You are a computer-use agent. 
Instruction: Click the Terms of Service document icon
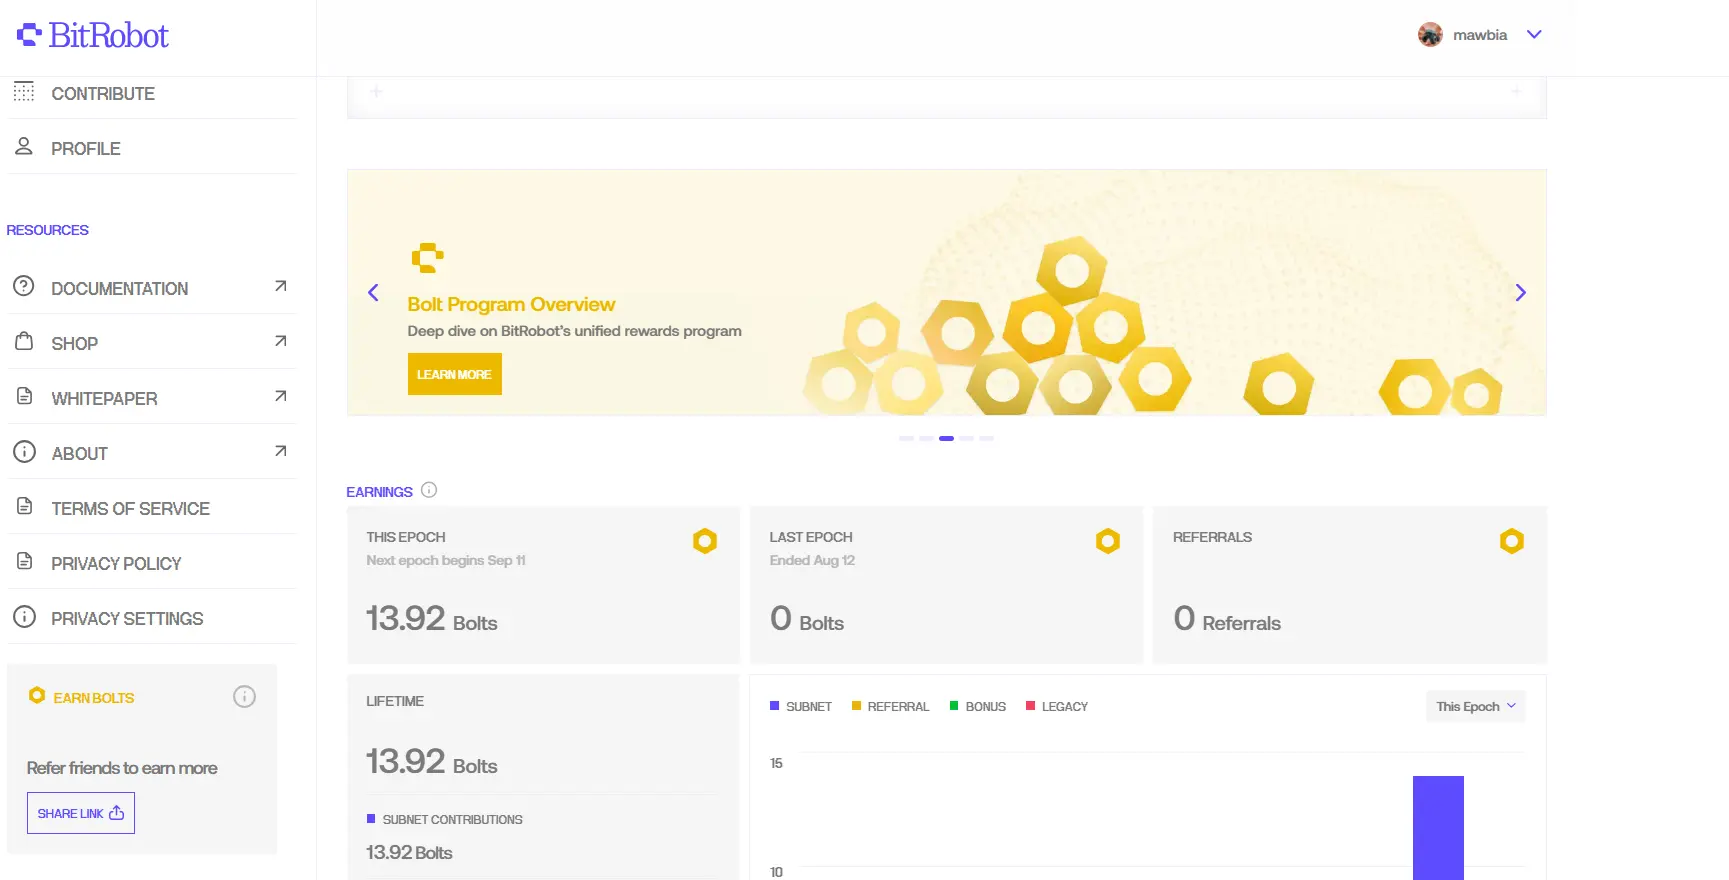coord(24,507)
